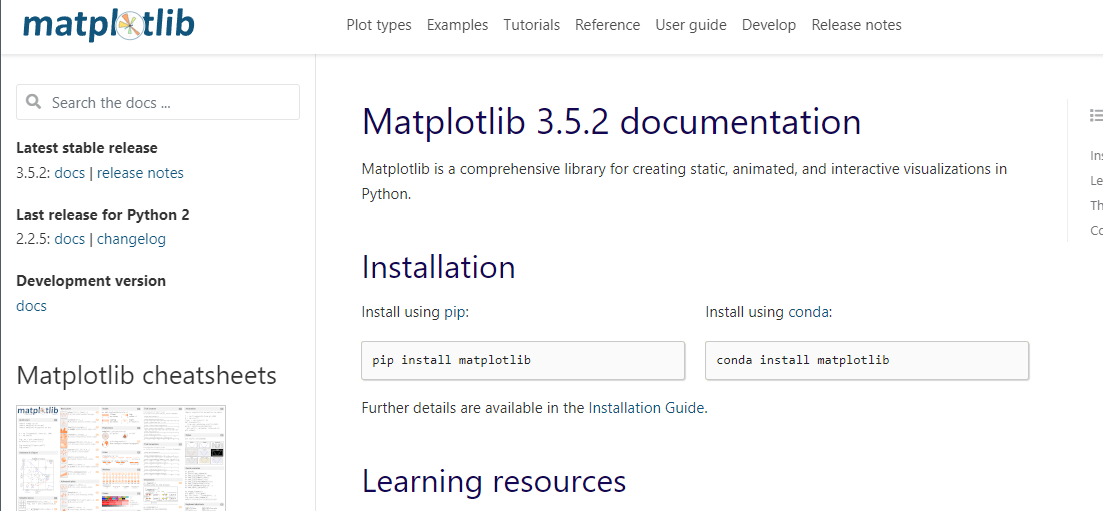Open the Matplotlib cheatsheets thumbnail
This screenshot has height=511, width=1103.
(121, 458)
